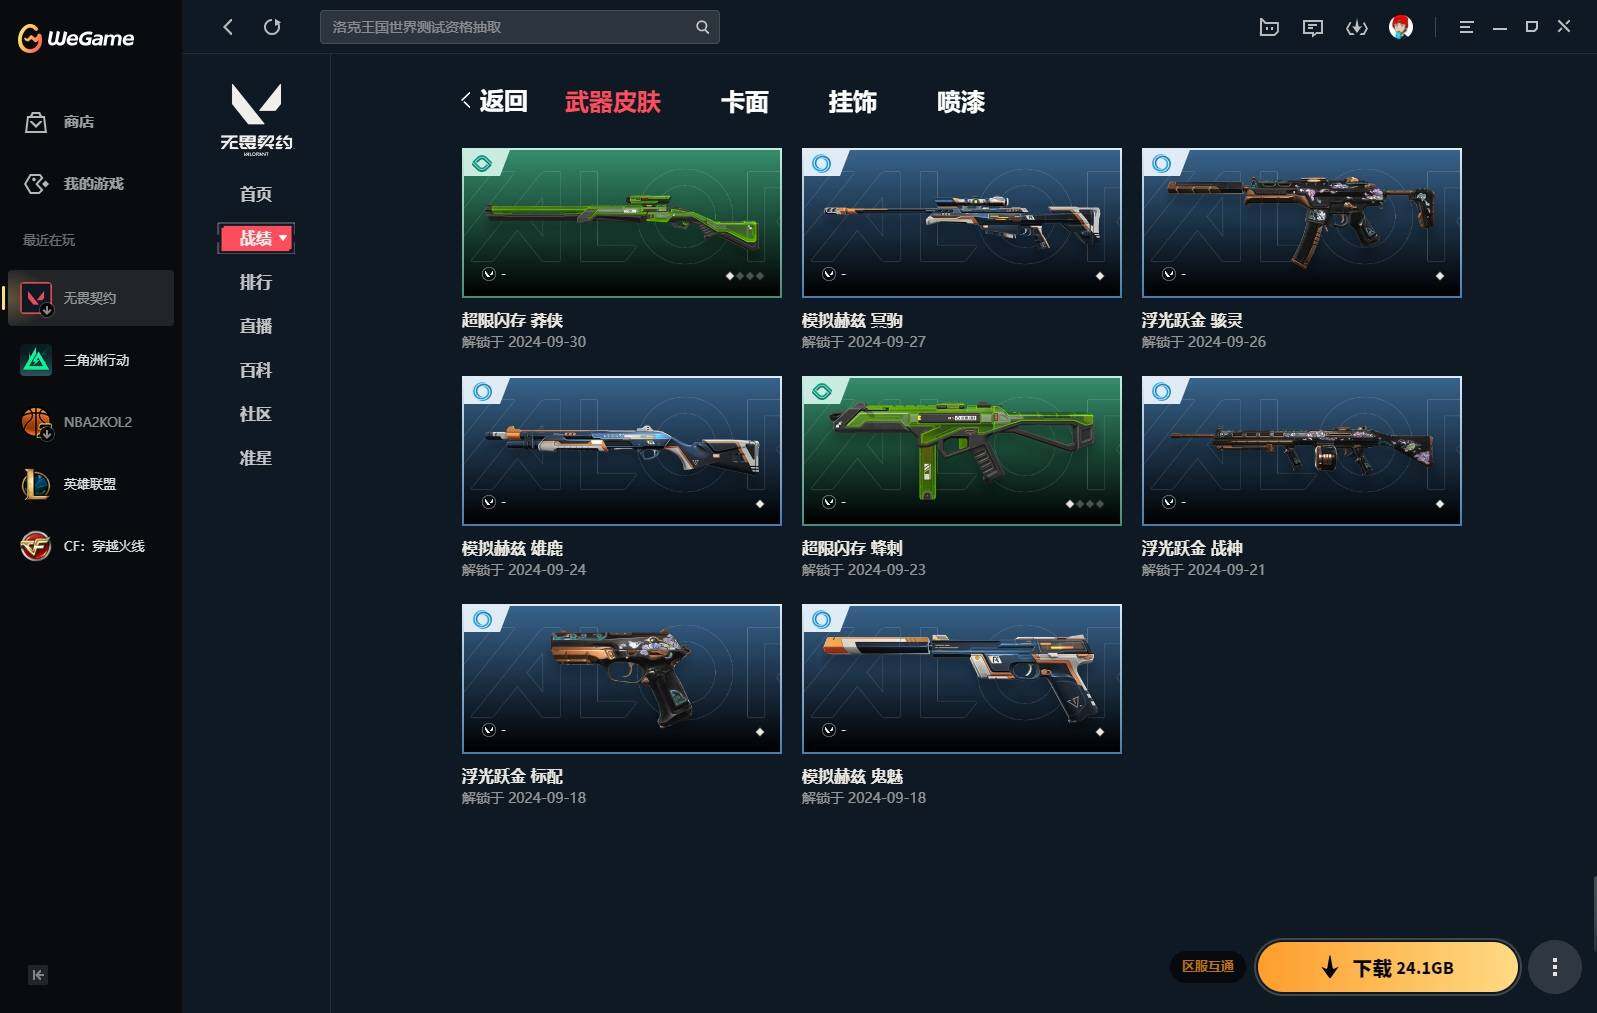
Task: Collapse the left sidebar
Action: coord(38,975)
